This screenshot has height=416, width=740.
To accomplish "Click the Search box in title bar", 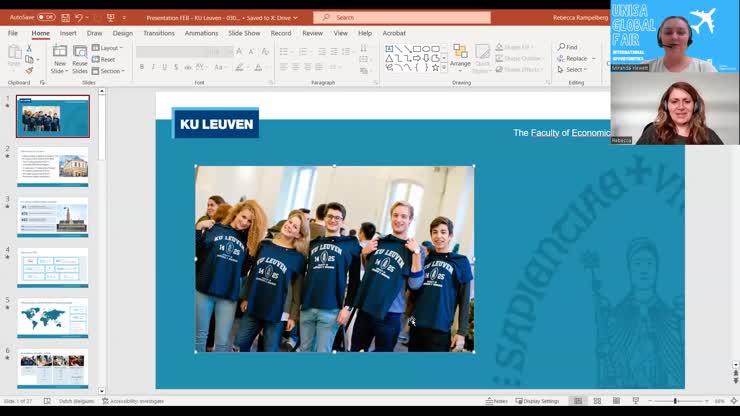I will (402, 17).
